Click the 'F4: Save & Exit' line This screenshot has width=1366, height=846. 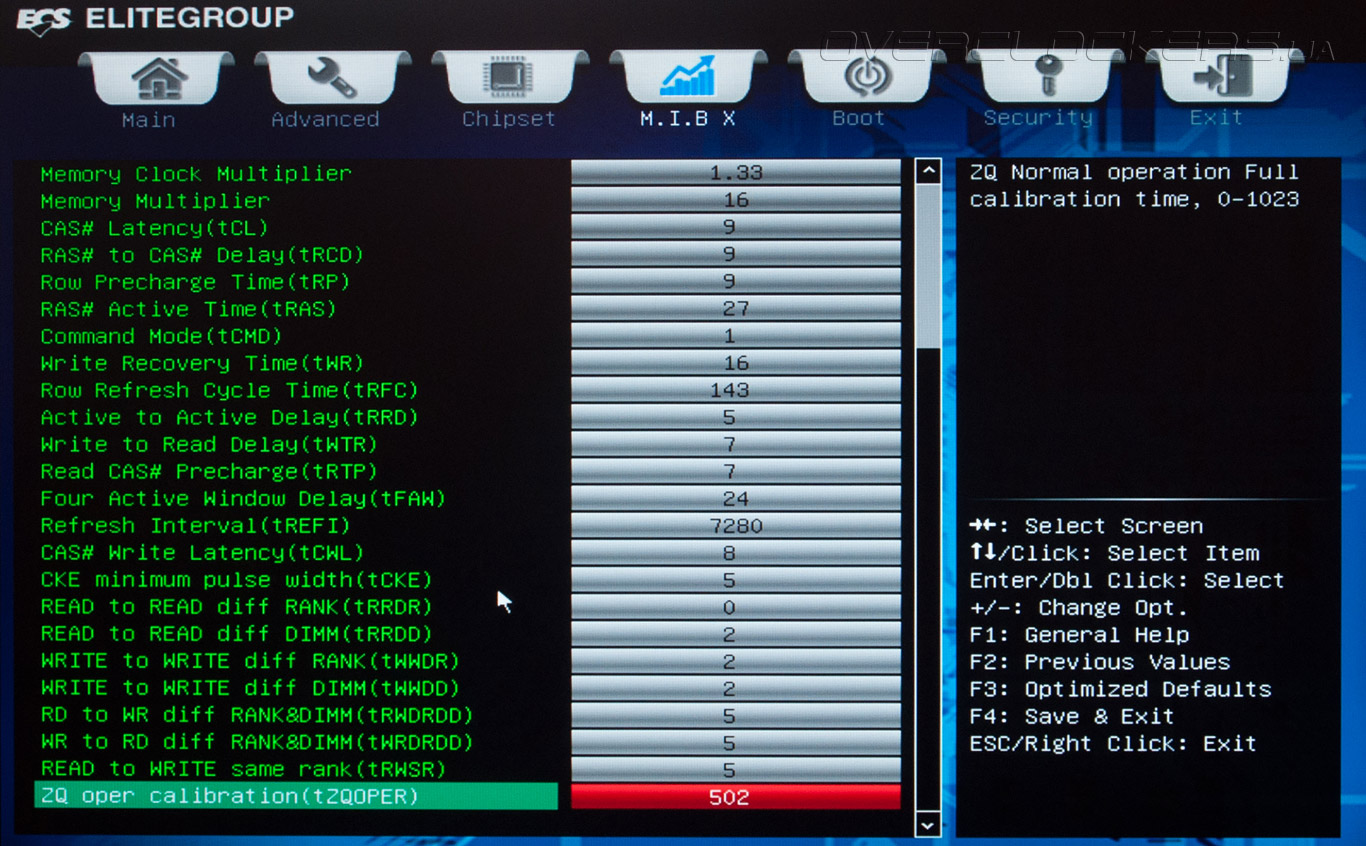[1072, 716]
